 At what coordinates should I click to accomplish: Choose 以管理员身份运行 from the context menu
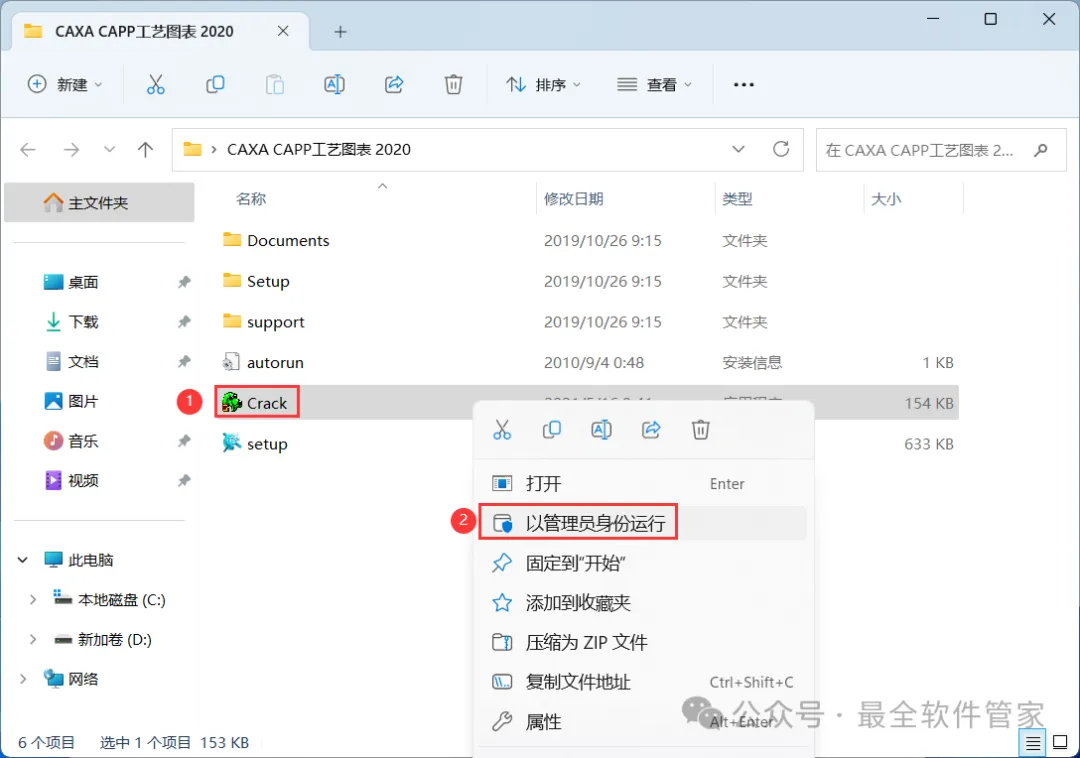[x=642, y=523]
